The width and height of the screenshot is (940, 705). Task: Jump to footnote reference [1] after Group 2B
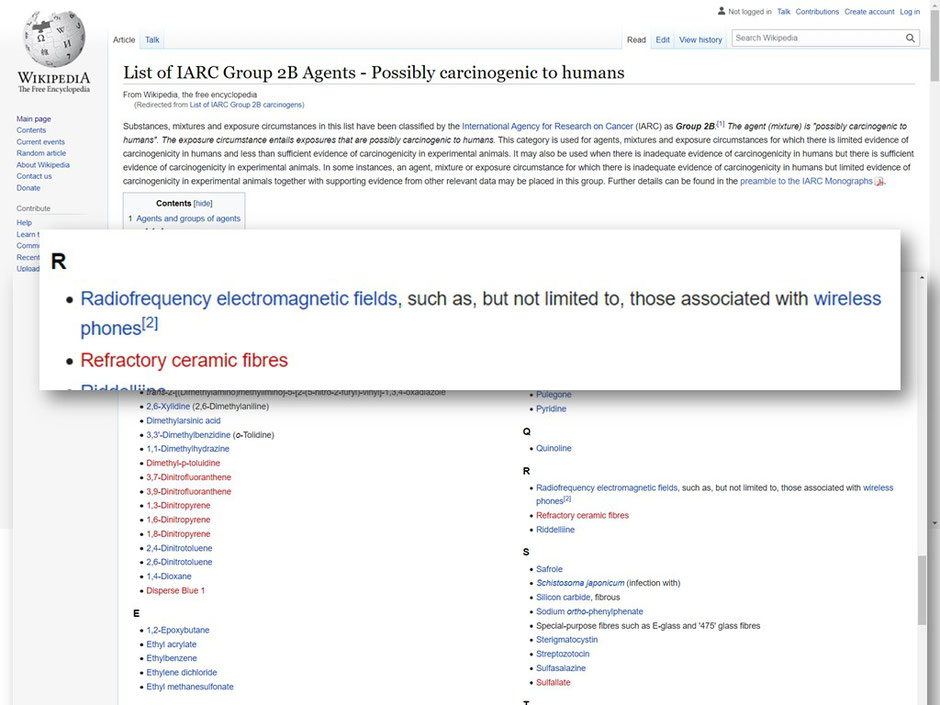point(721,125)
